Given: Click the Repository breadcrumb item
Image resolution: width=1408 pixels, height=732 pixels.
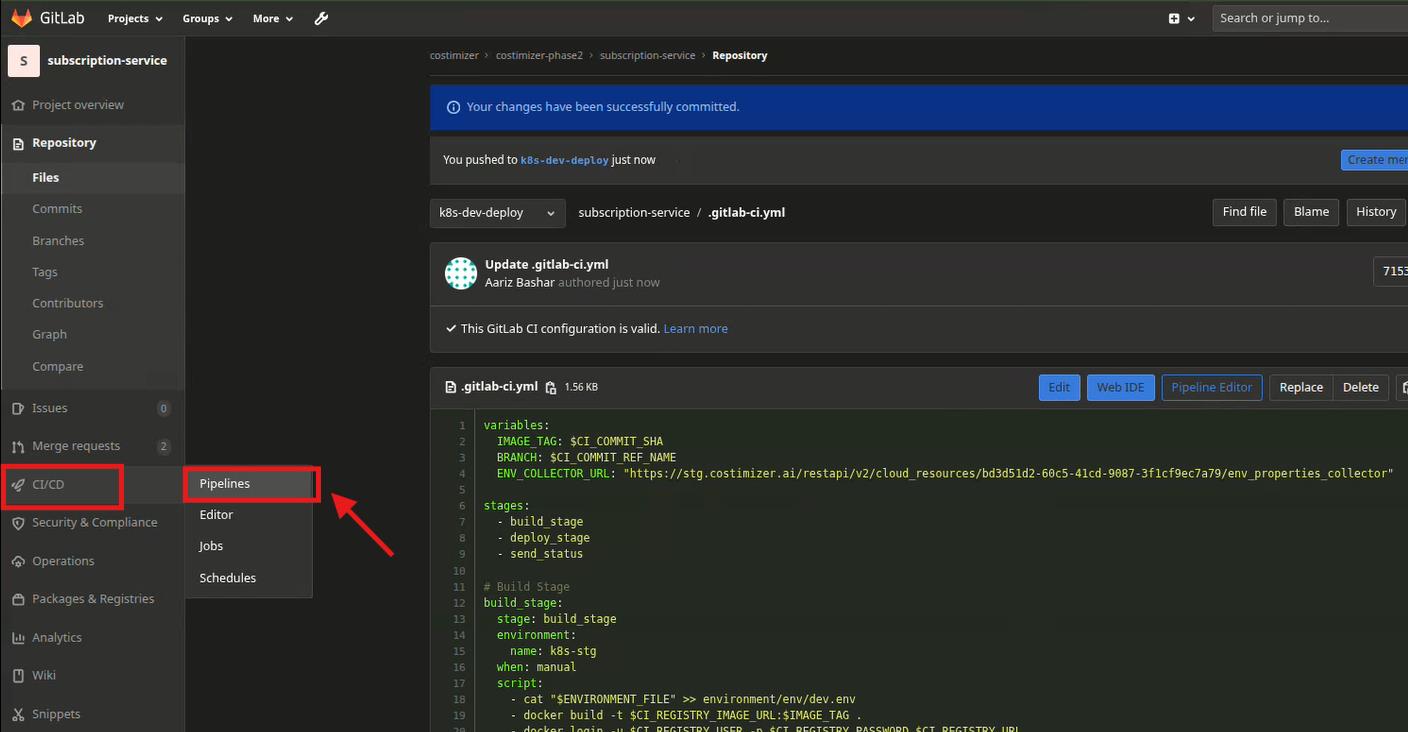Looking at the screenshot, I should (739, 56).
